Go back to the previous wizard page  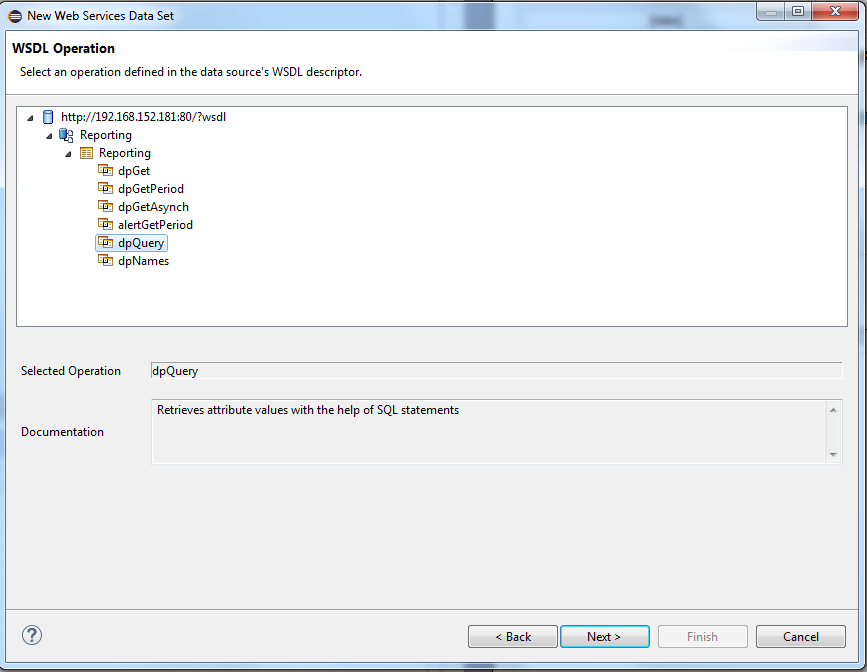click(513, 637)
